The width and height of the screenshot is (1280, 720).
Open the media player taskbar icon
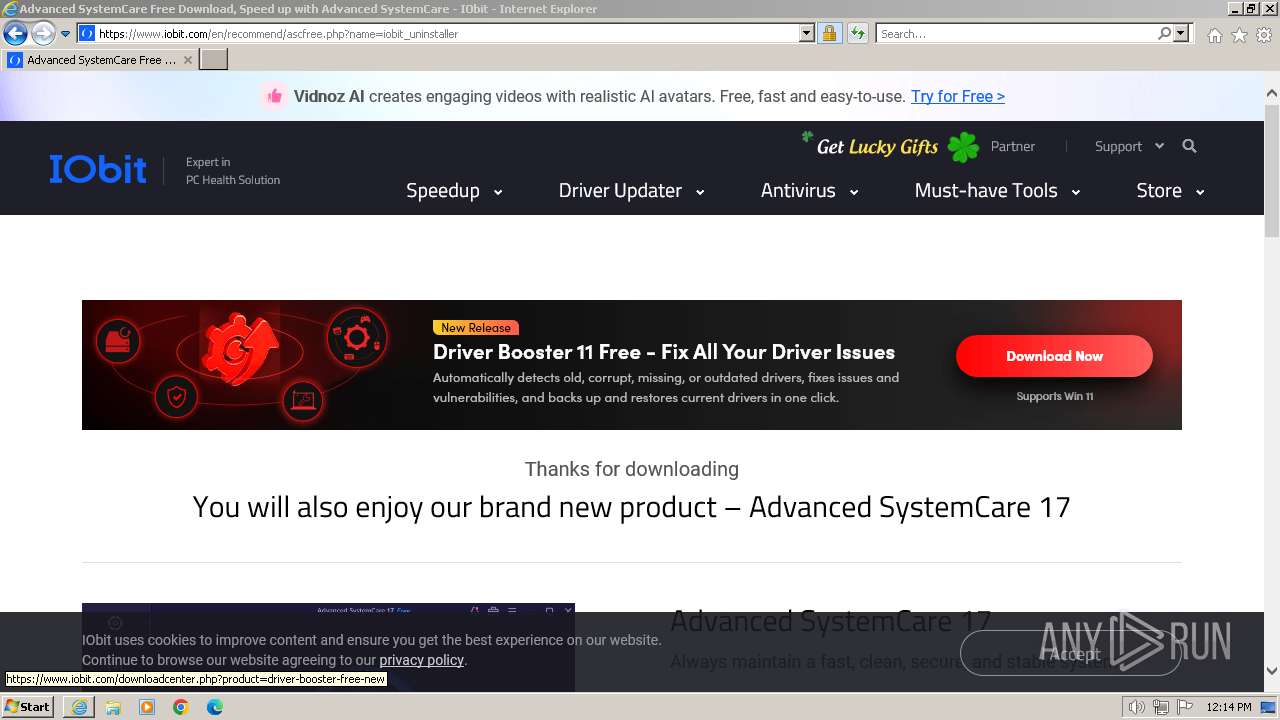tap(147, 707)
